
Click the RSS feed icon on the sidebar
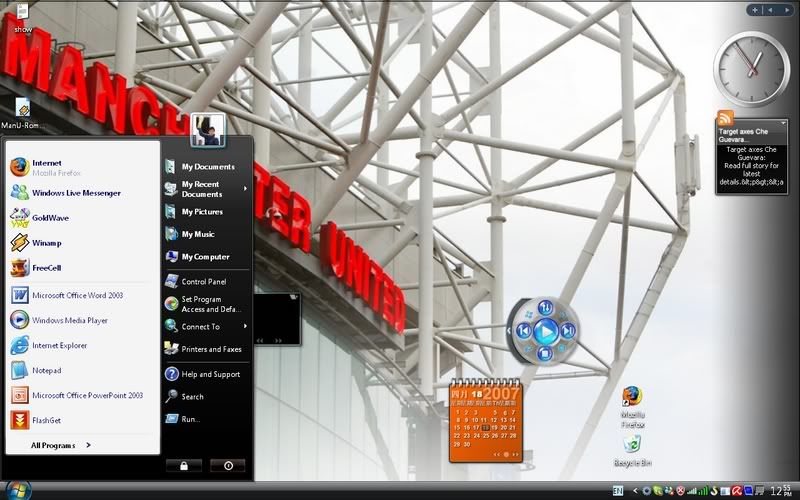[726, 119]
